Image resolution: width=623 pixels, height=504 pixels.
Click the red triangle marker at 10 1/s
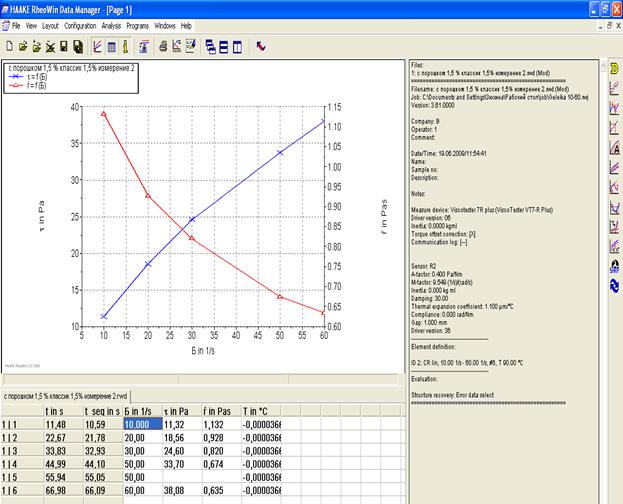(104, 114)
